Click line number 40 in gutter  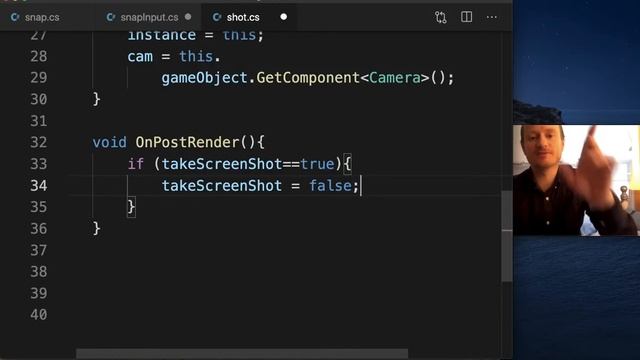pyautogui.click(x=39, y=315)
